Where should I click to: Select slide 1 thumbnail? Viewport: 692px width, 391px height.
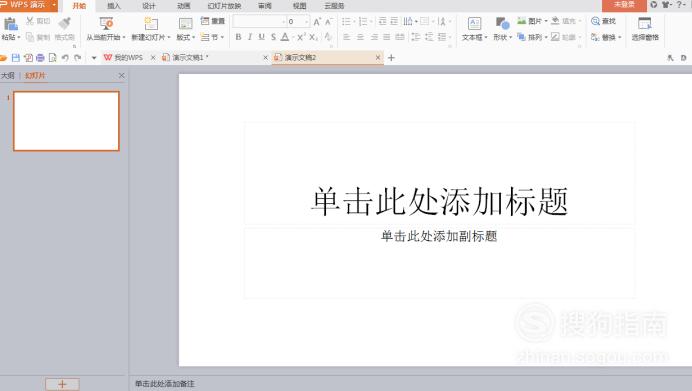pyautogui.click(x=66, y=121)
